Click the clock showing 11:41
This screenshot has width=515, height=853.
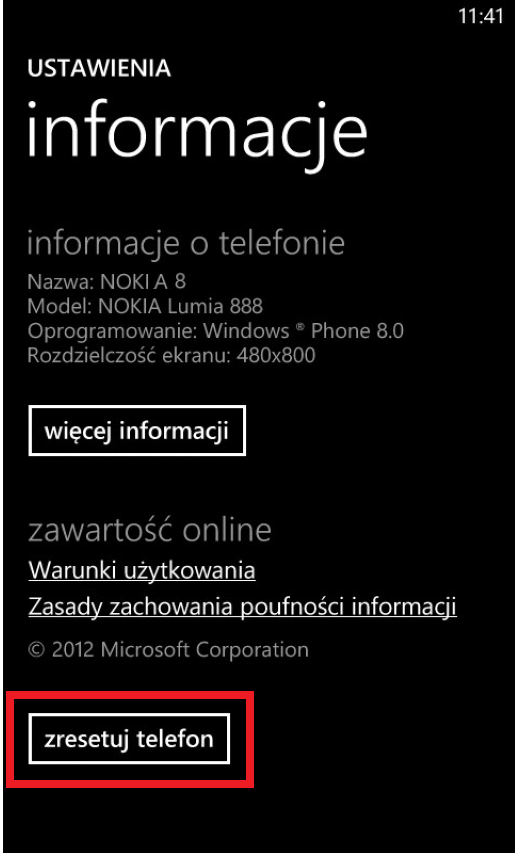pos(481,16)
